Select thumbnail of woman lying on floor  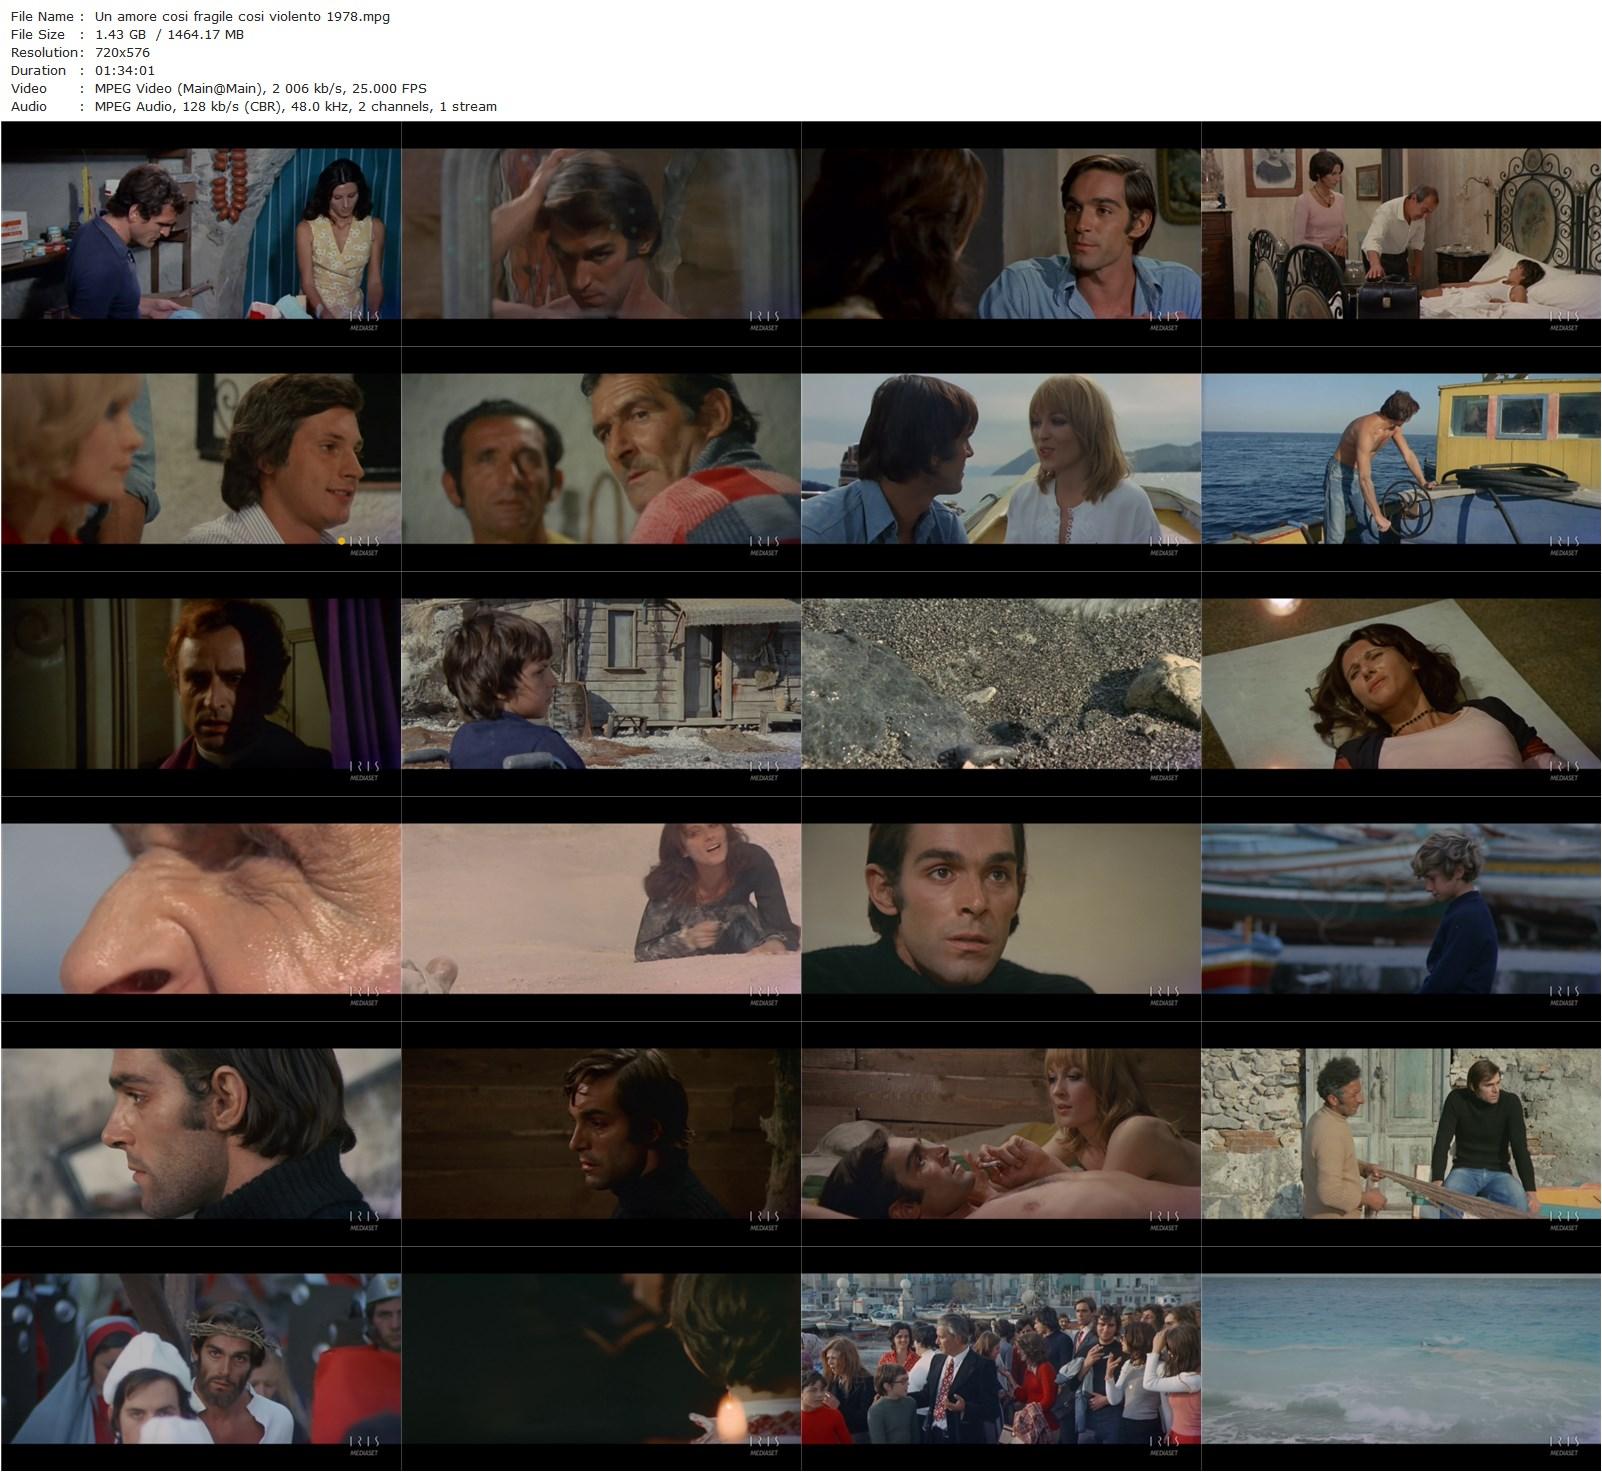(x=1401, y=684)
